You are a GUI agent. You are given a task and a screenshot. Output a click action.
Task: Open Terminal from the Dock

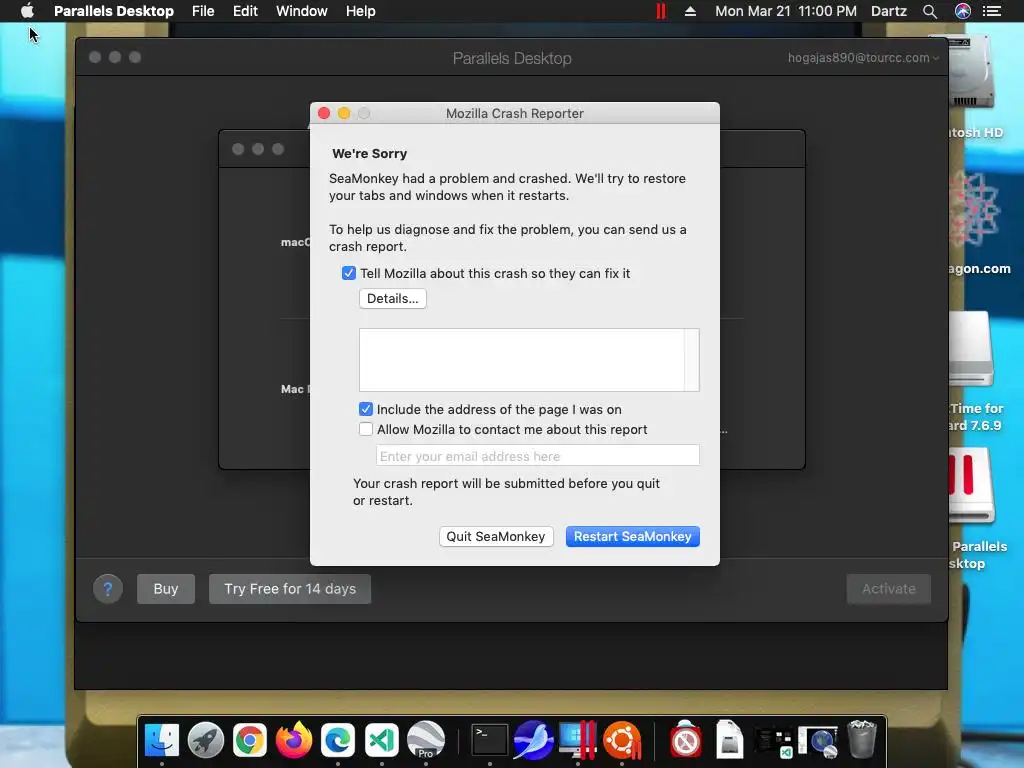tap(490, 740)
